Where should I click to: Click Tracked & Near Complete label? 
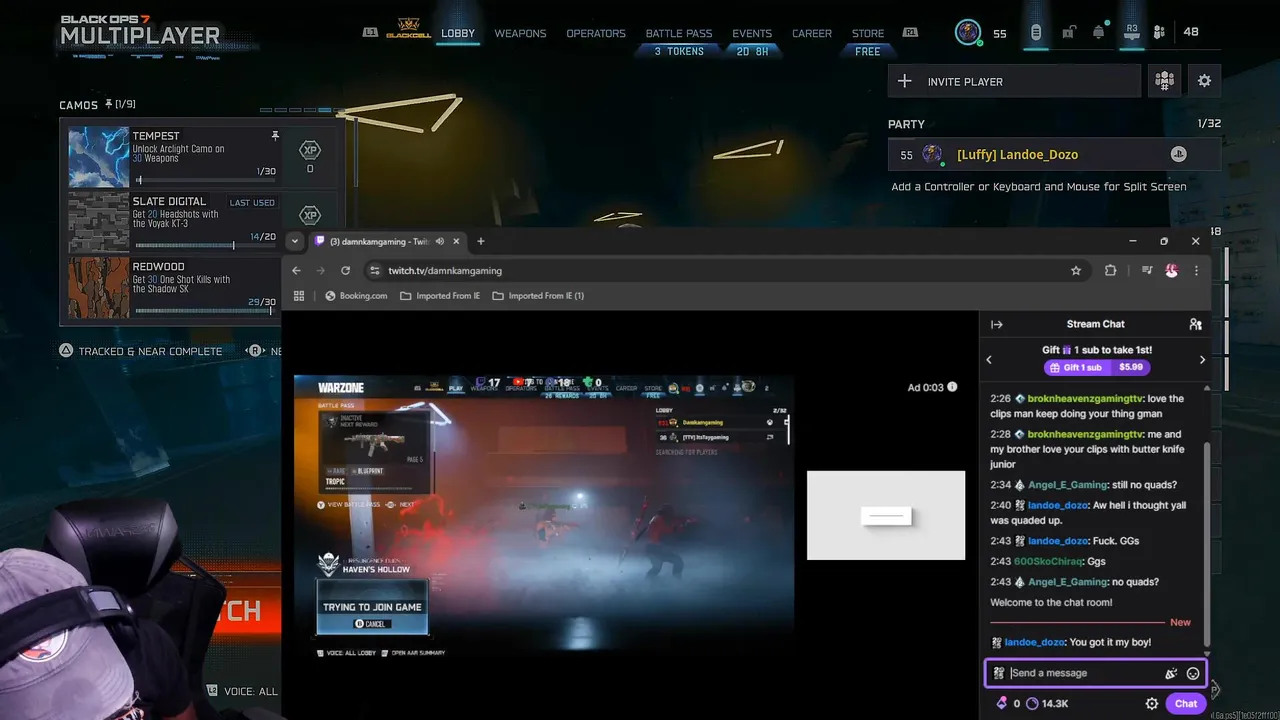click(150, 352)
